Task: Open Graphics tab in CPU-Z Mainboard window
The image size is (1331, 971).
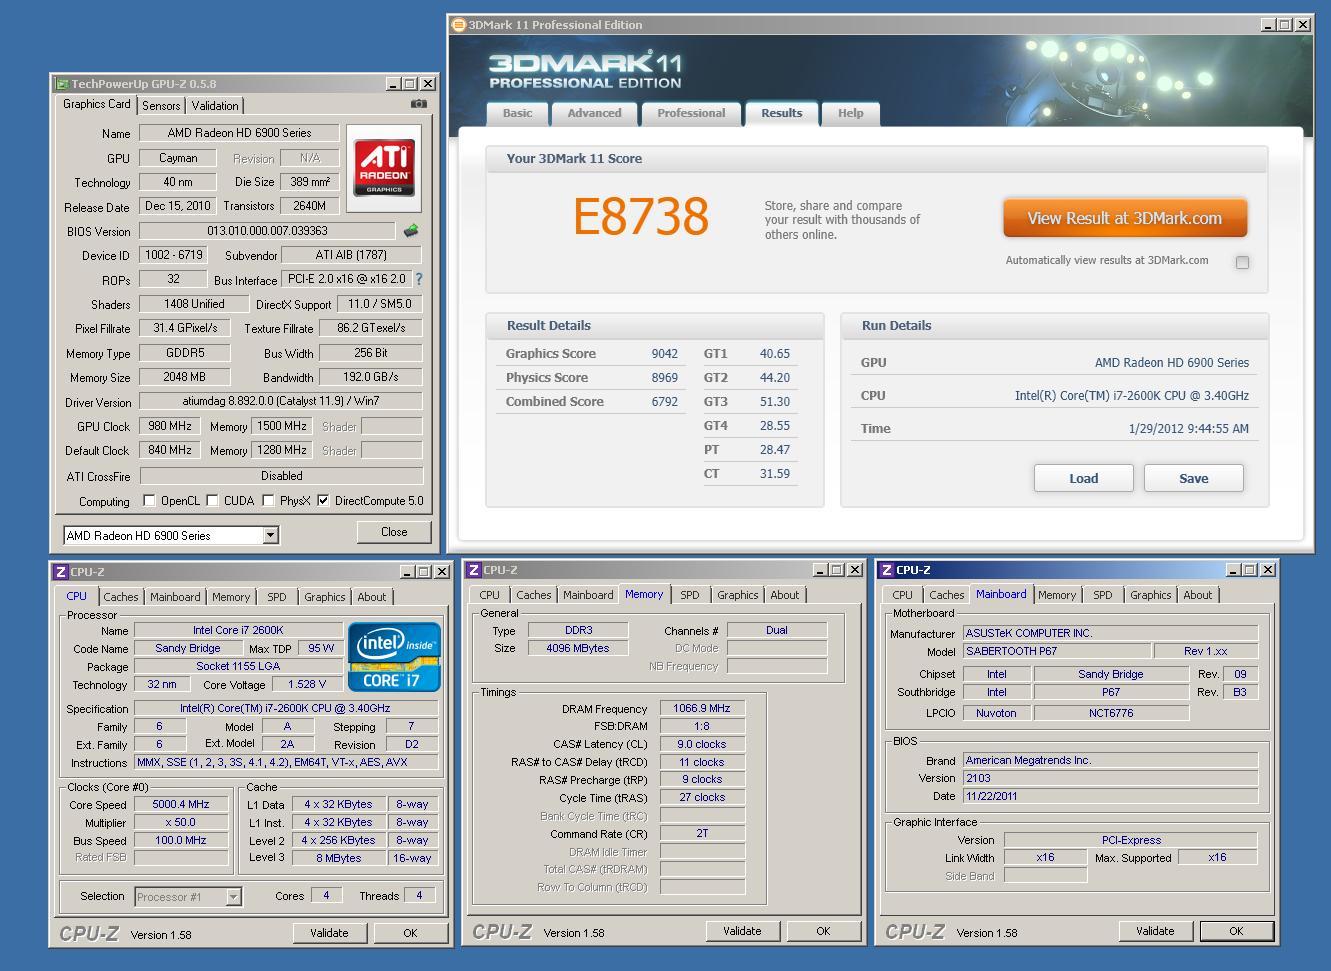Action: click(x=1150, y=595)
